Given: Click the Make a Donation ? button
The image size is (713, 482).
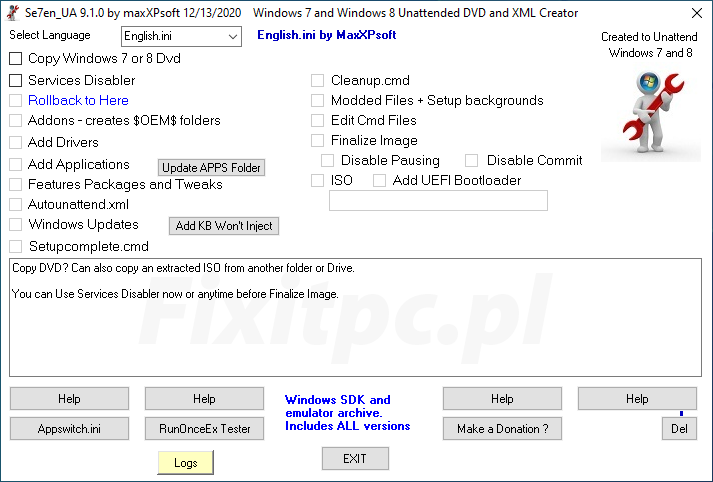Looking at the screenshot, I should pyautogui.click(x=502, y=429).
